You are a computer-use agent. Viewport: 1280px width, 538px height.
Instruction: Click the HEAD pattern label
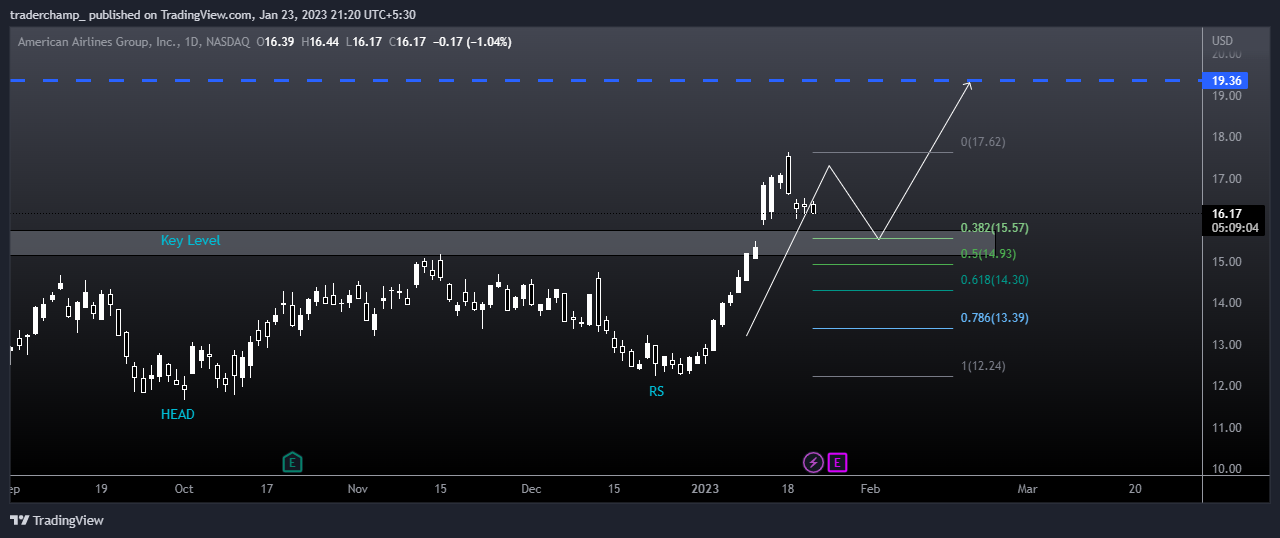[178, 414]
